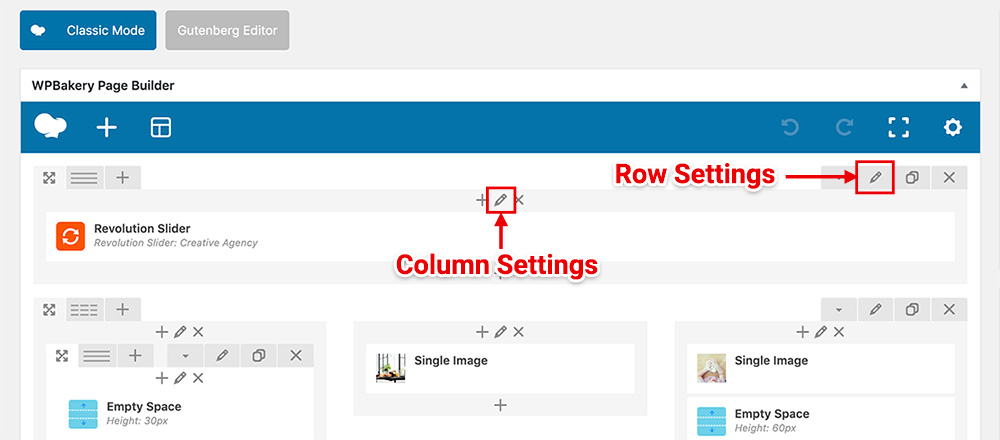This screenshot has height=440, width=1000.
Task: Open the WPBakery settings gear
Action: coord(953,128)
